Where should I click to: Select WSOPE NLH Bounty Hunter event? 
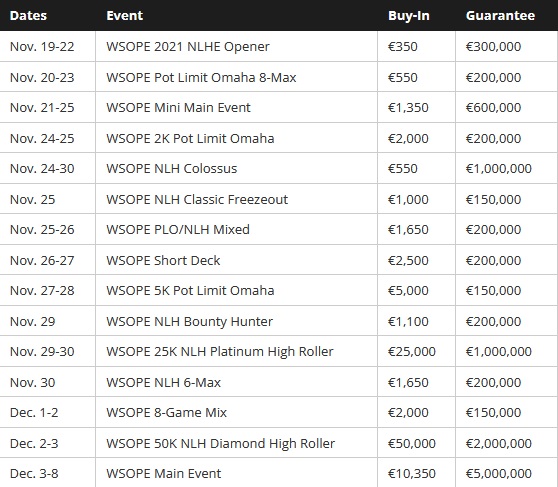tap(189, 321)
